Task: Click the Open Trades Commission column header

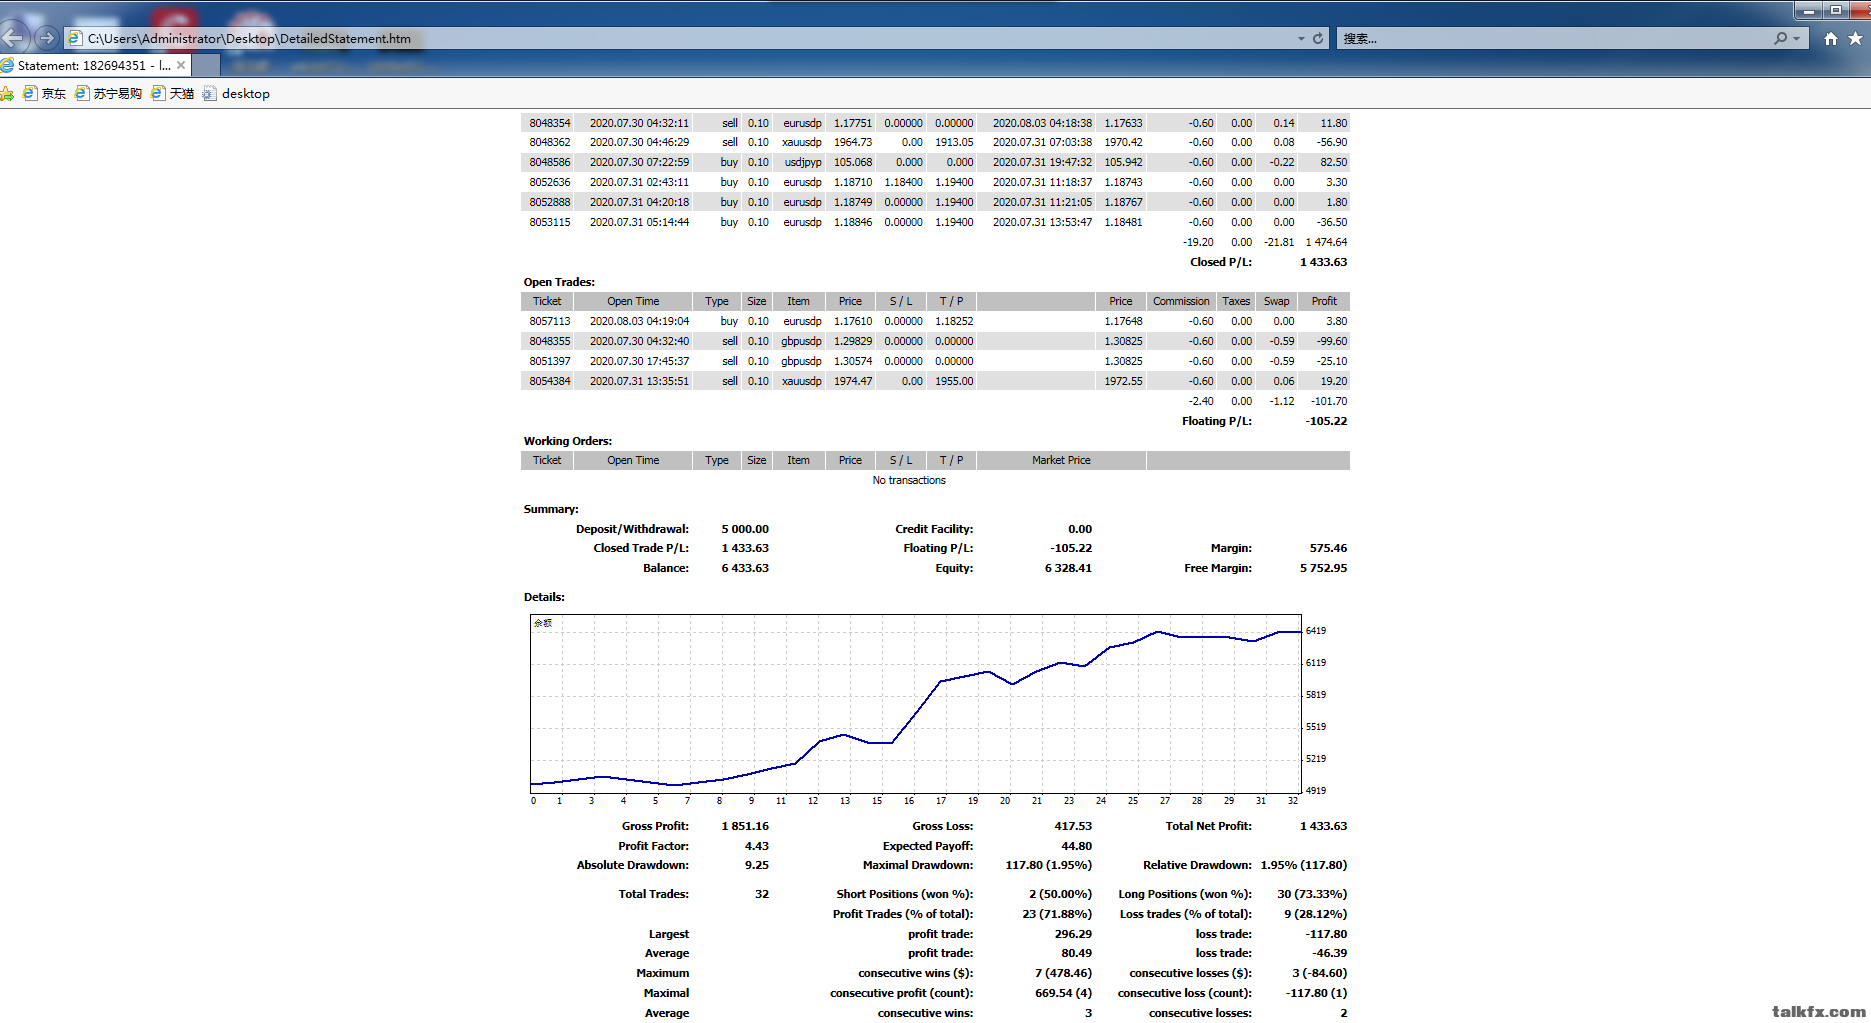Action: 1181,301
